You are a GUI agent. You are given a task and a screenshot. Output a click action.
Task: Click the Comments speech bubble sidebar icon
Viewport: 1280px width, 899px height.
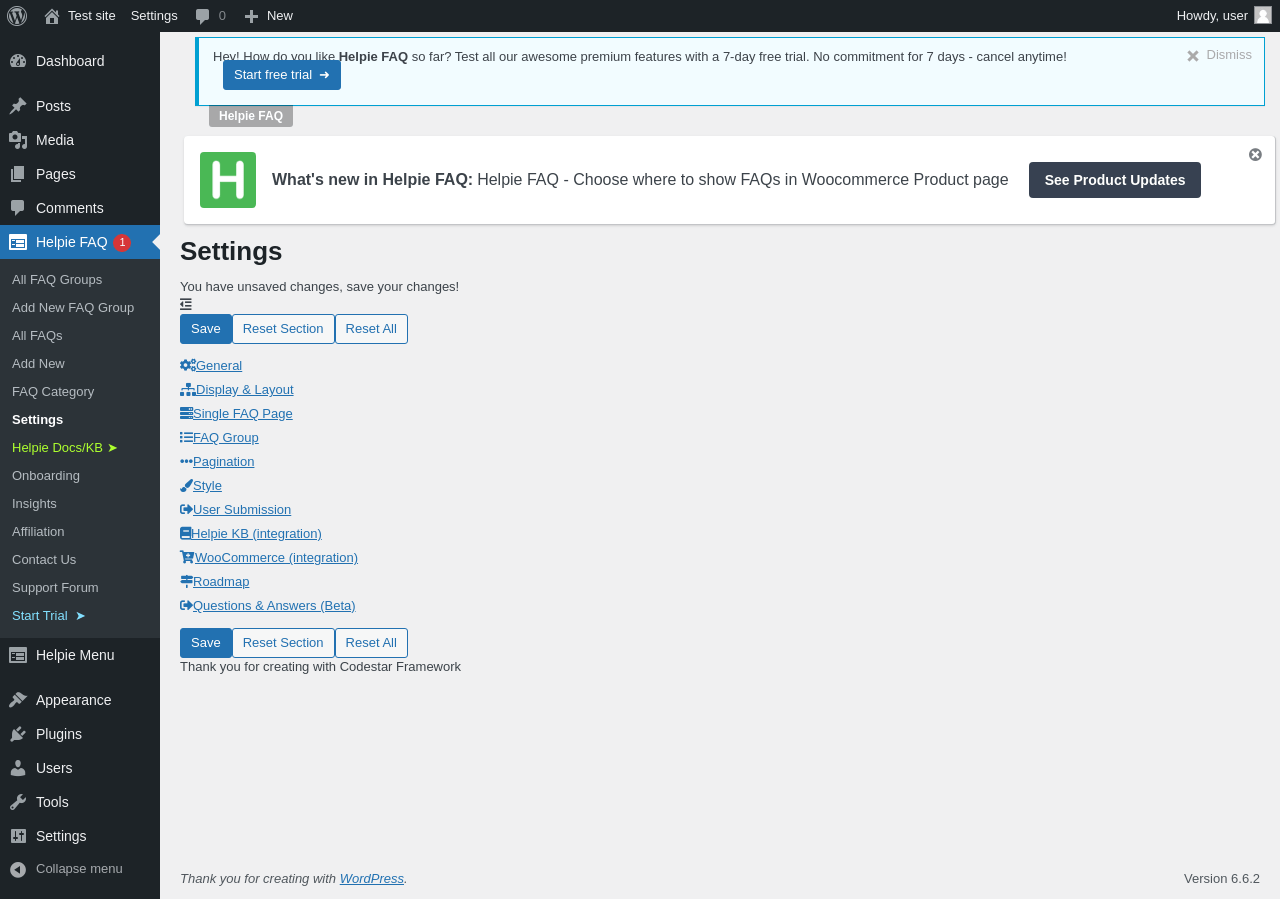click(18, 208)
